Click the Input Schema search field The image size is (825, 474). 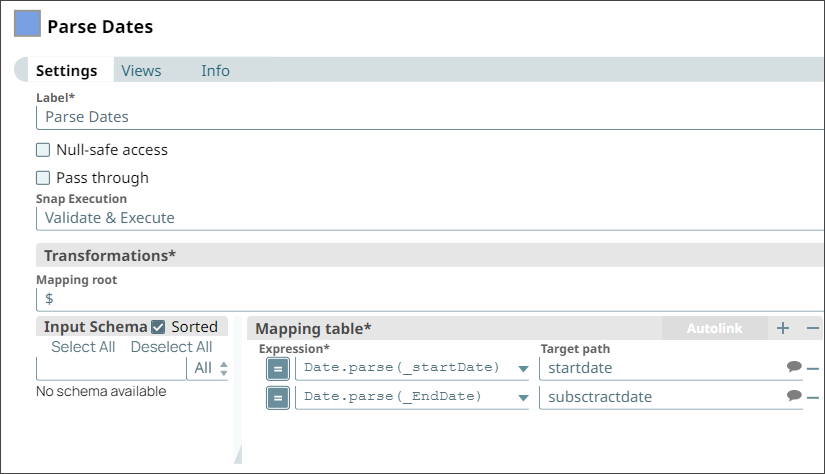(x=111, y=368)
